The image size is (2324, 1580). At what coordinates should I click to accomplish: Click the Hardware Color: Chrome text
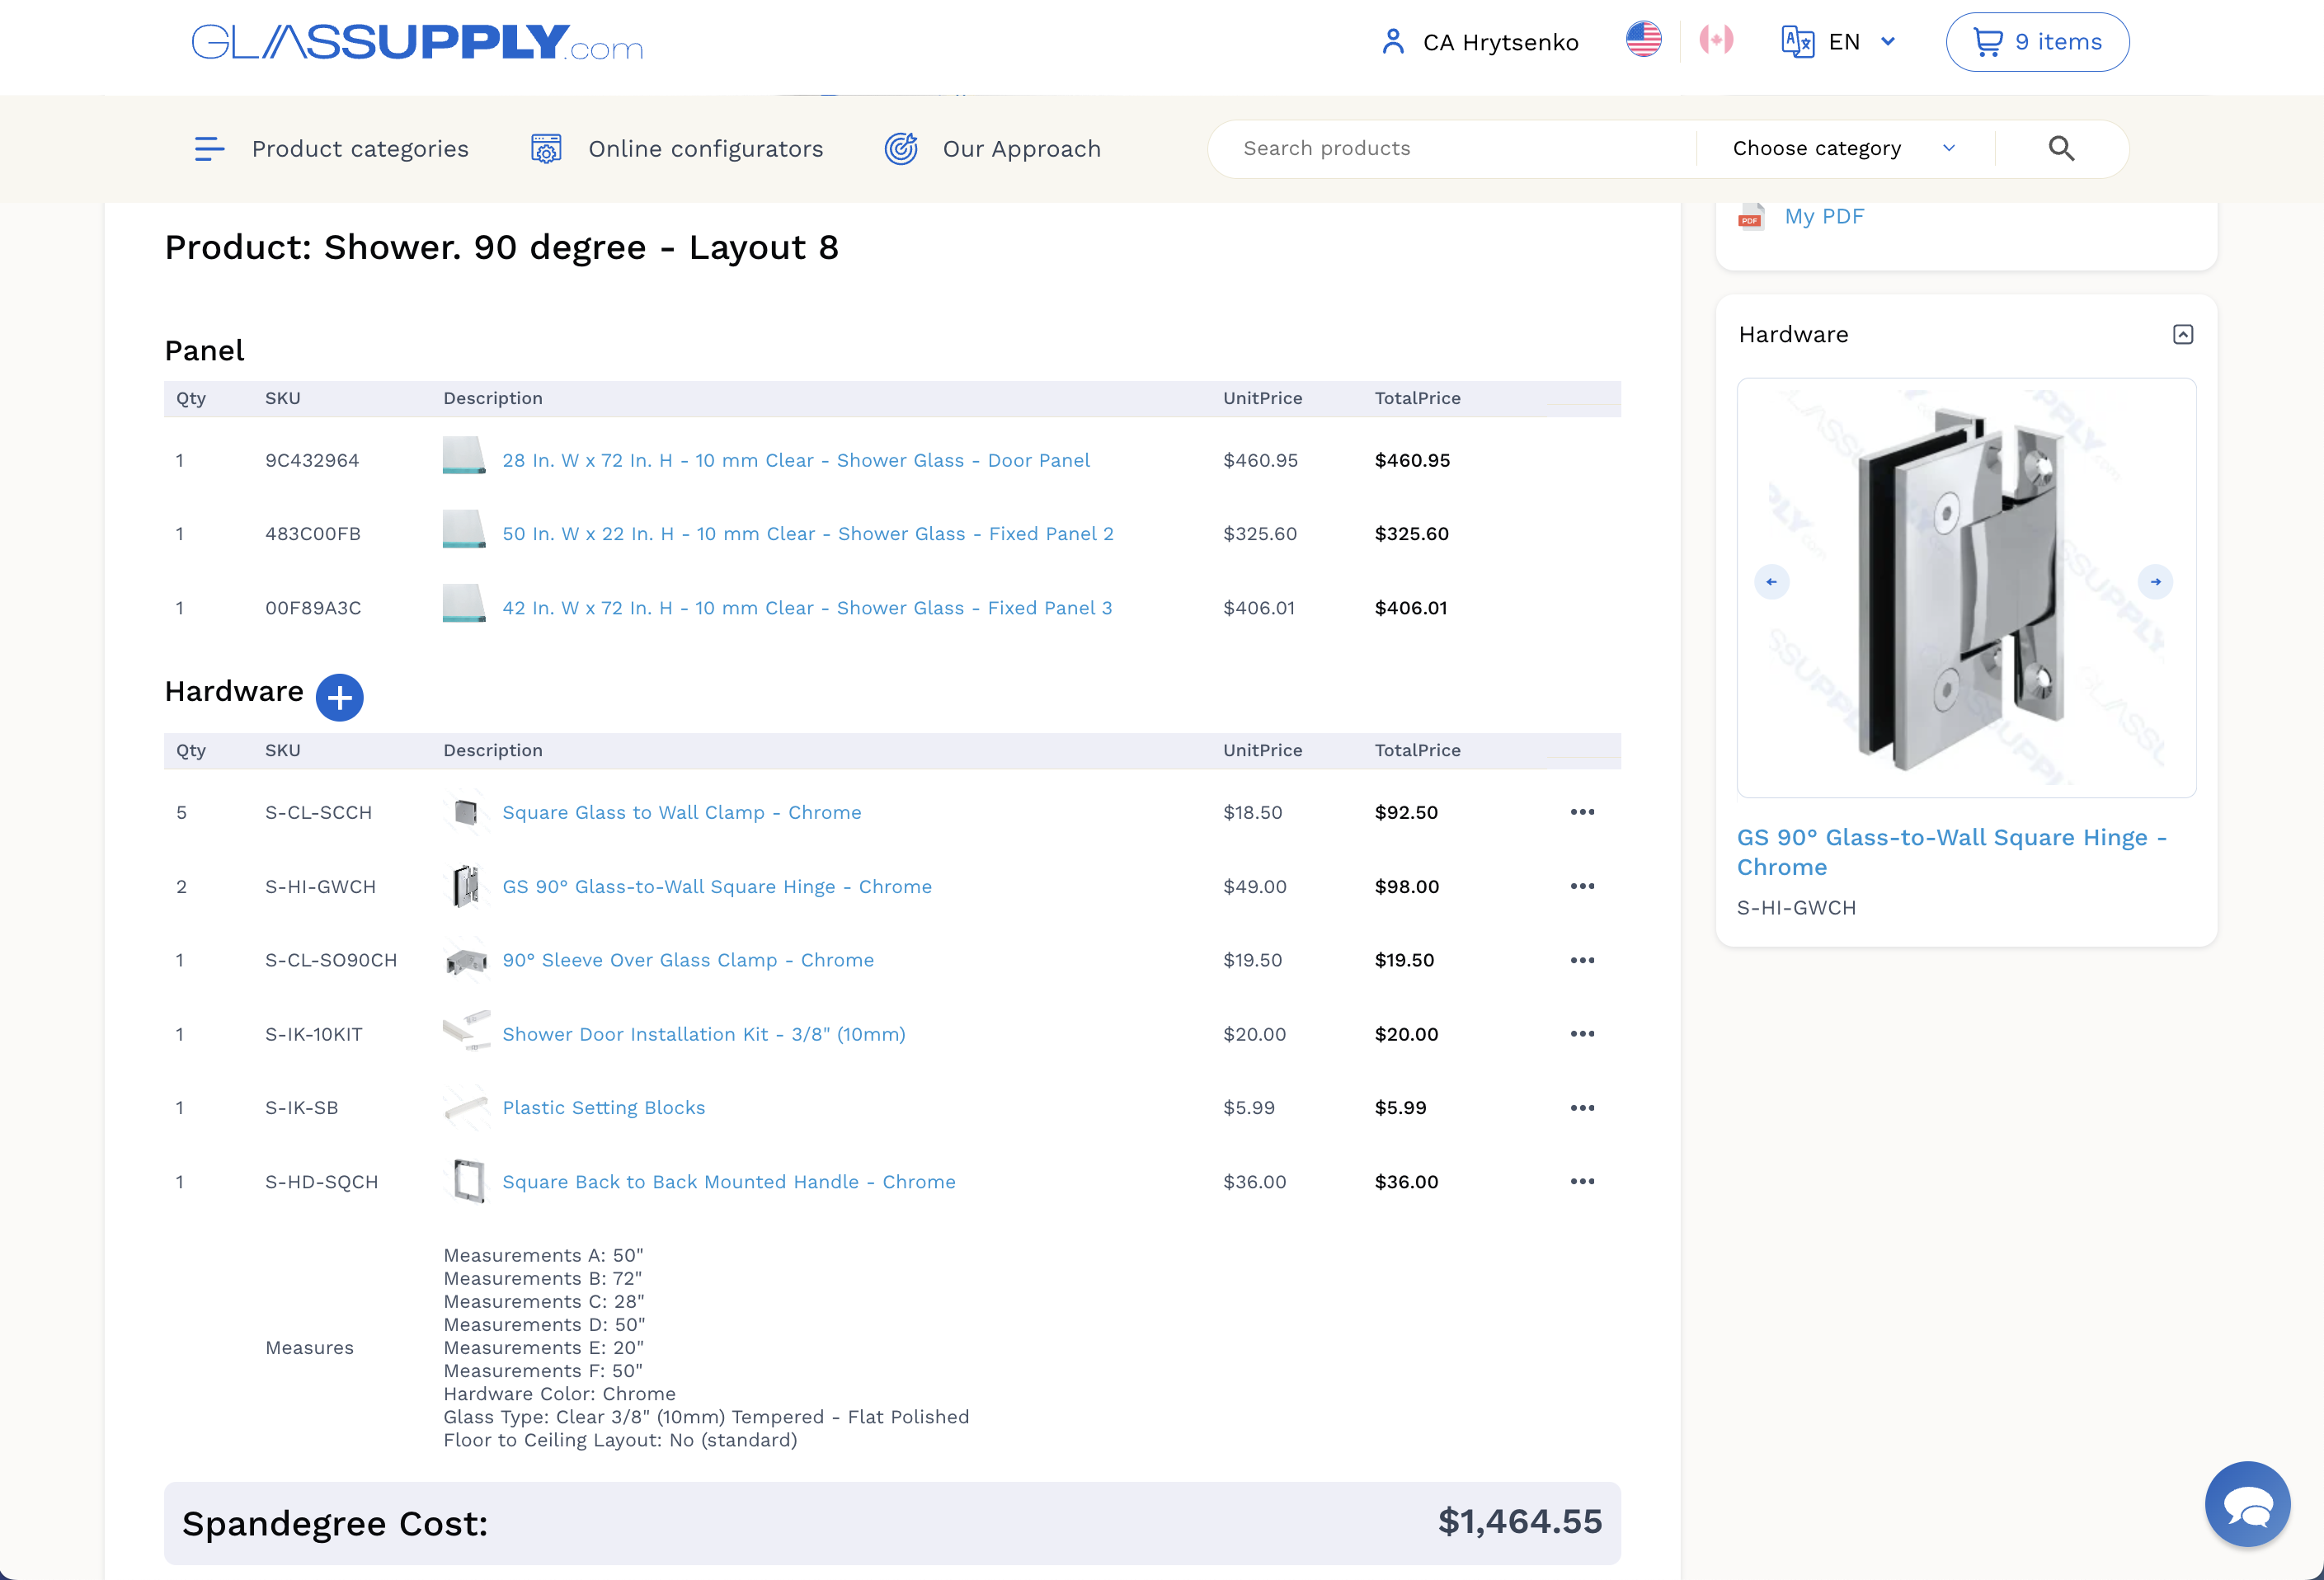[559, 1393]
